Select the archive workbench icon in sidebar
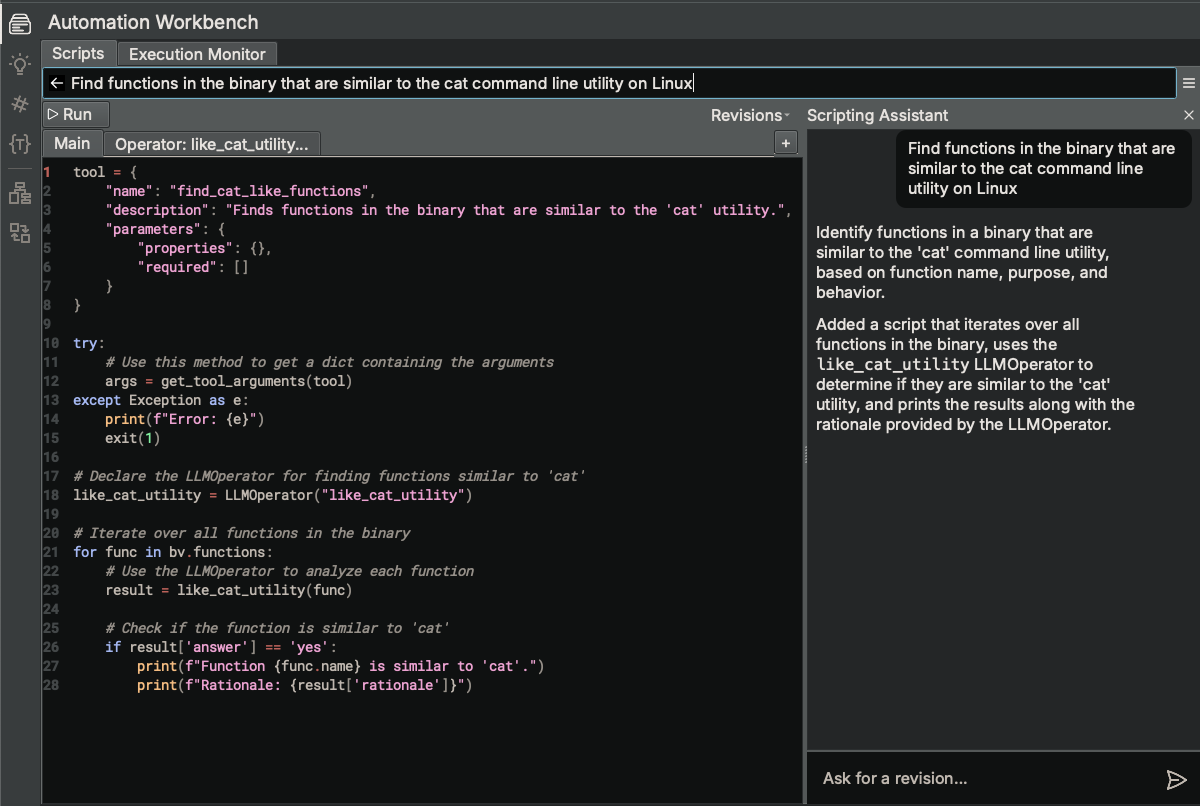 (x=19, y=22)
